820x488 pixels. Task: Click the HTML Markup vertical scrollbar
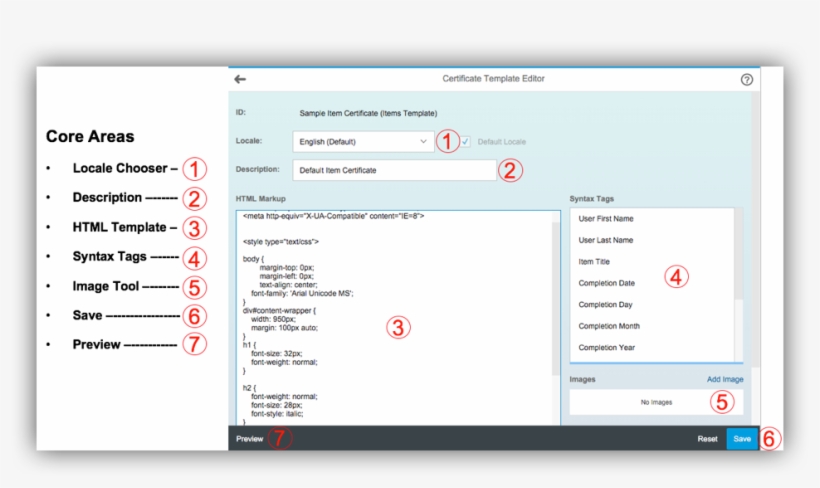click(555, 298)
